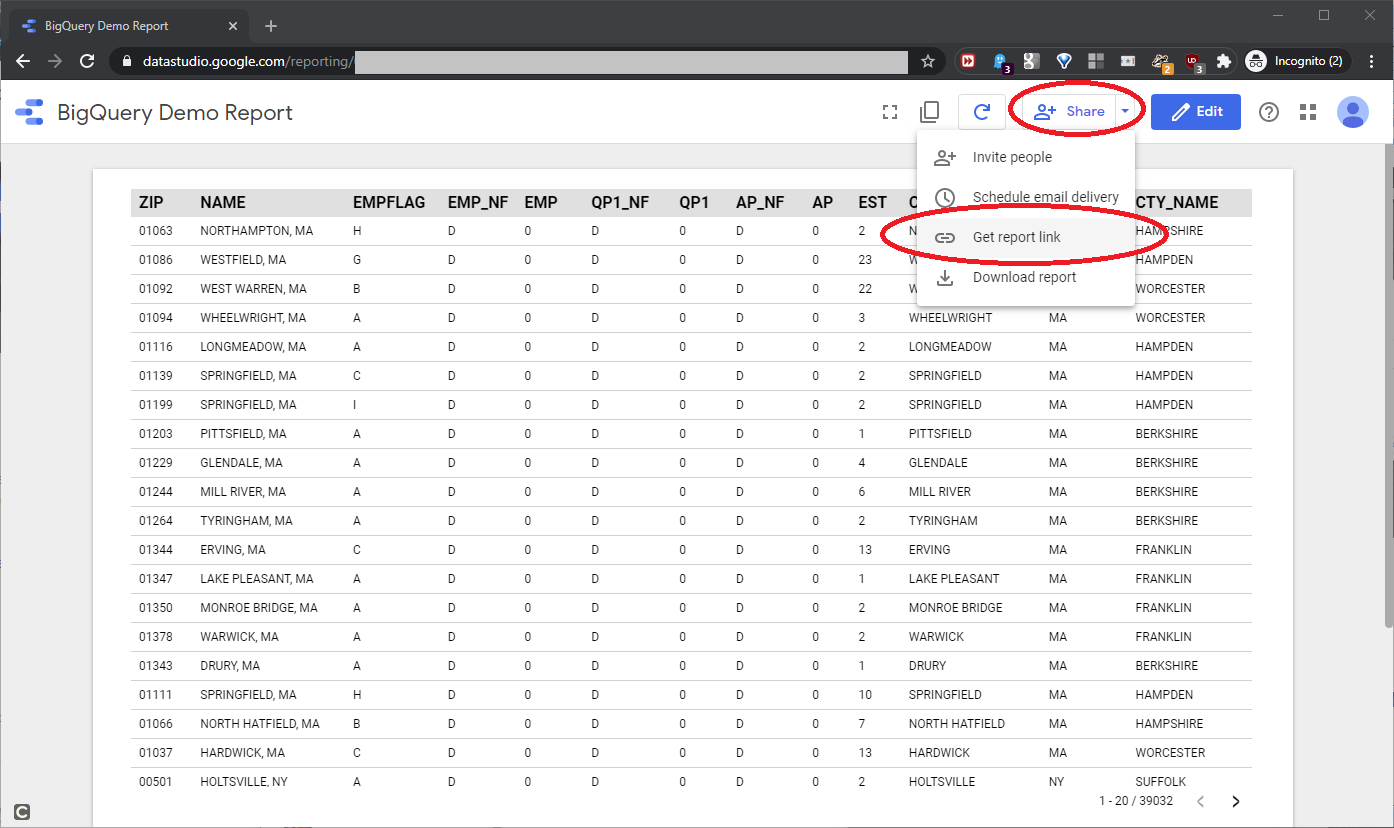This screenshot has width=1394, height=828.
Task: Click the Edit button
Action: (x=1196, y=112)
